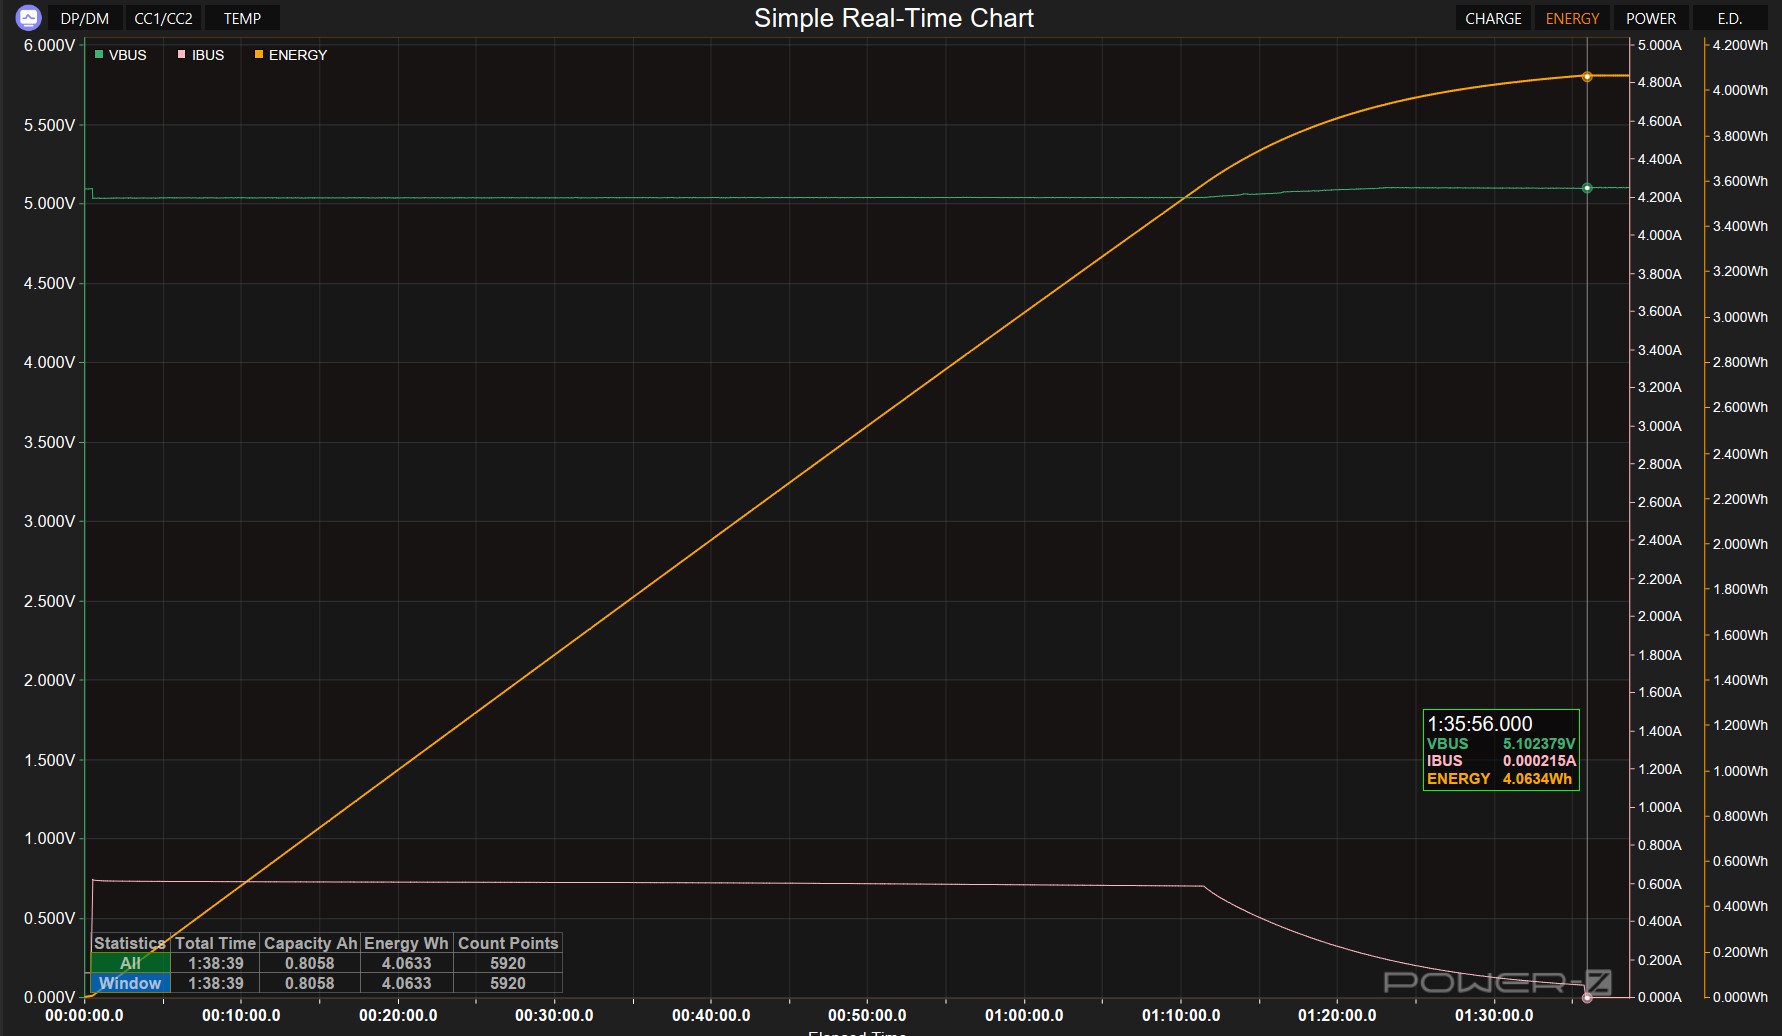The width and height of the screenshot is (1782, 1036).
Task: Click the Count Points column header
Action: click(508, 943)
